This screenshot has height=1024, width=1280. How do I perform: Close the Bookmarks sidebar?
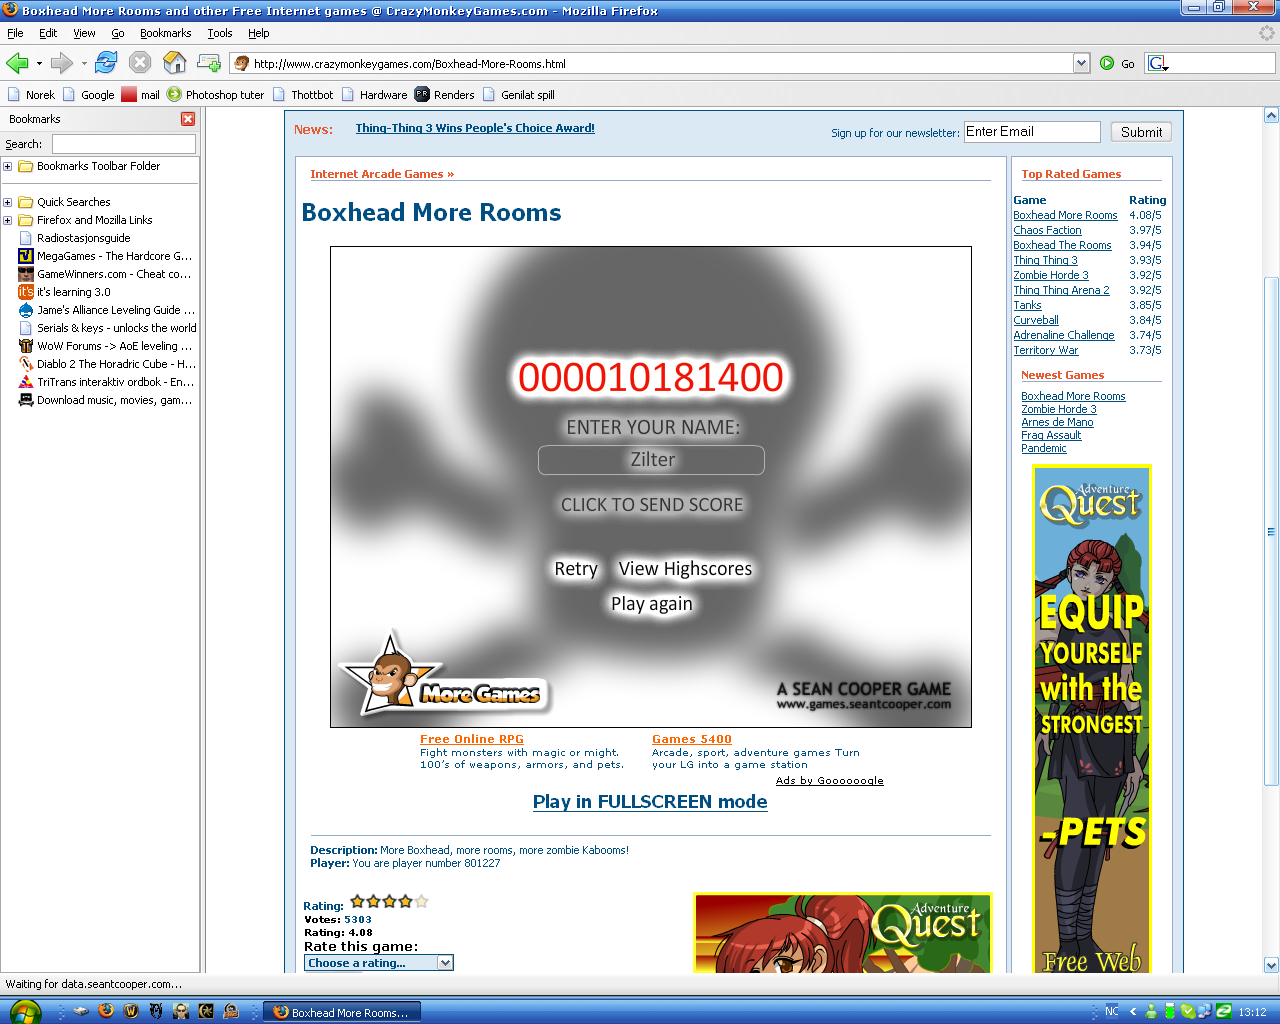[x=188, y=119]
